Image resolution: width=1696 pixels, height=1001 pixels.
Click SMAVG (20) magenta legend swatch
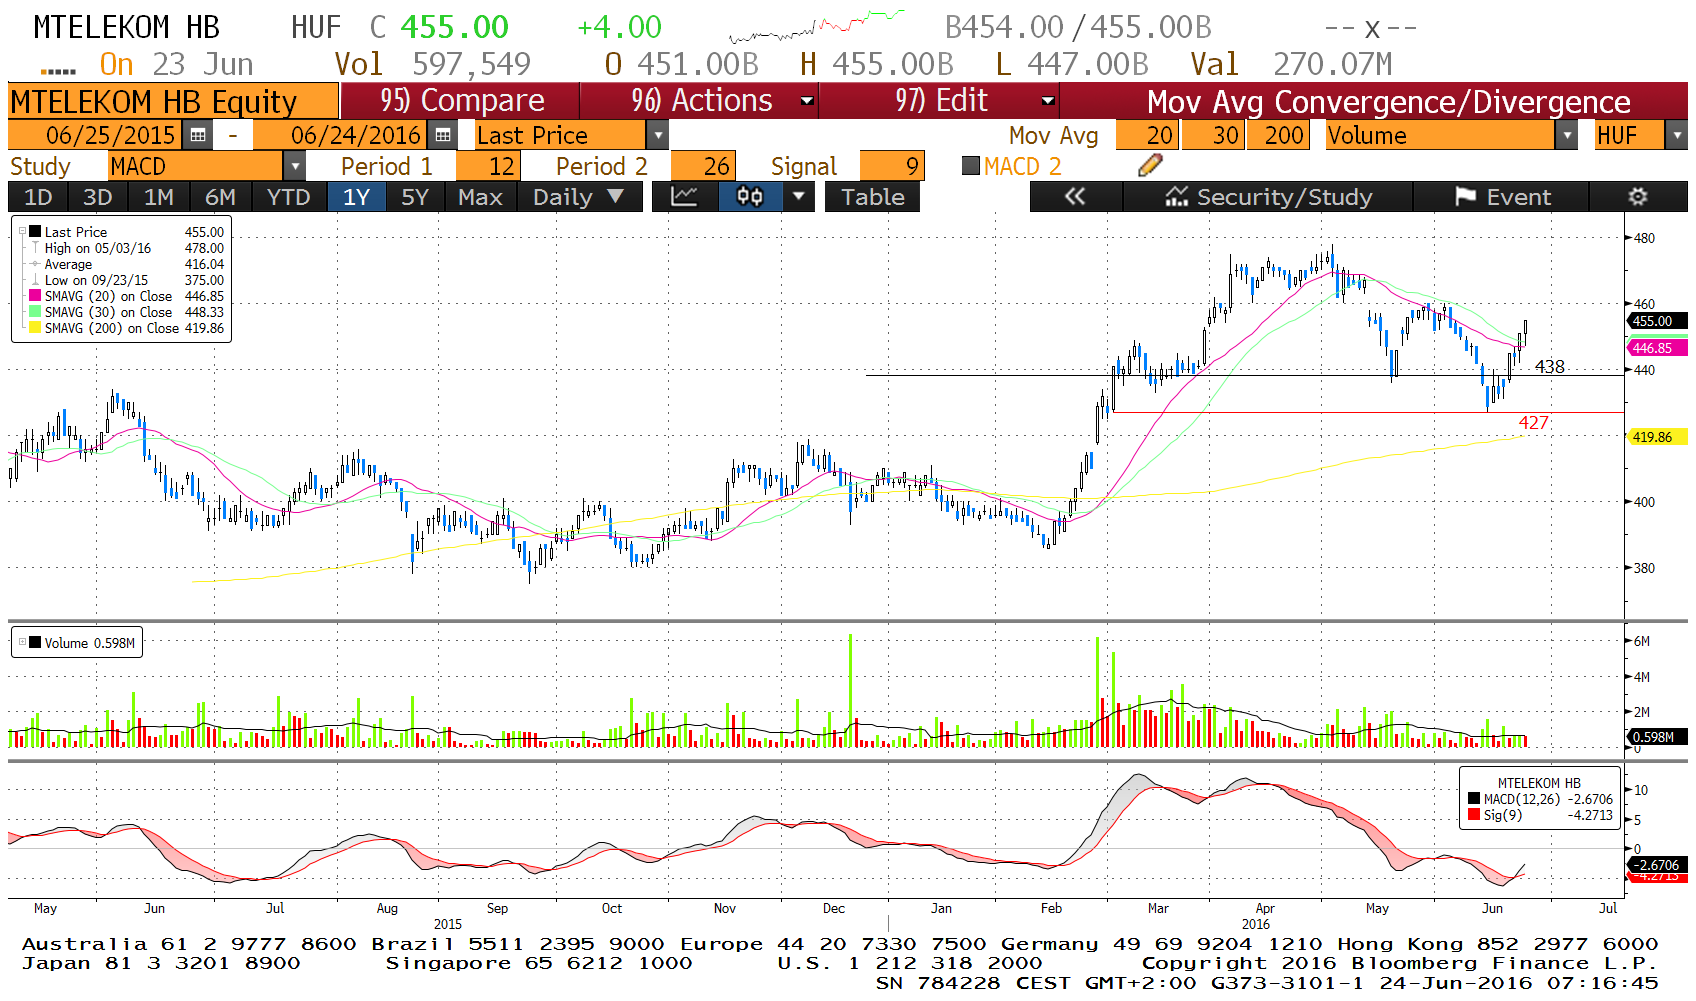[35, 296]
